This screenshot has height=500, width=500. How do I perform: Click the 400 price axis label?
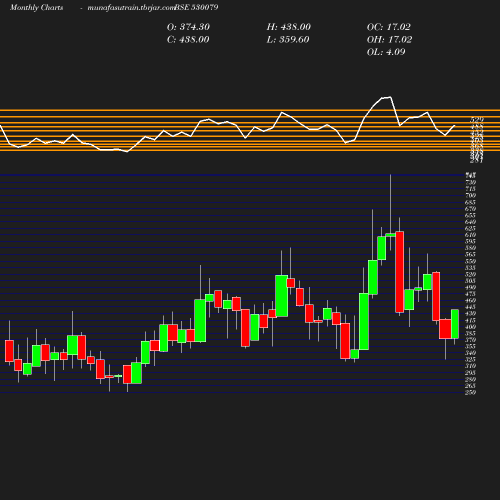pos(471,327)
